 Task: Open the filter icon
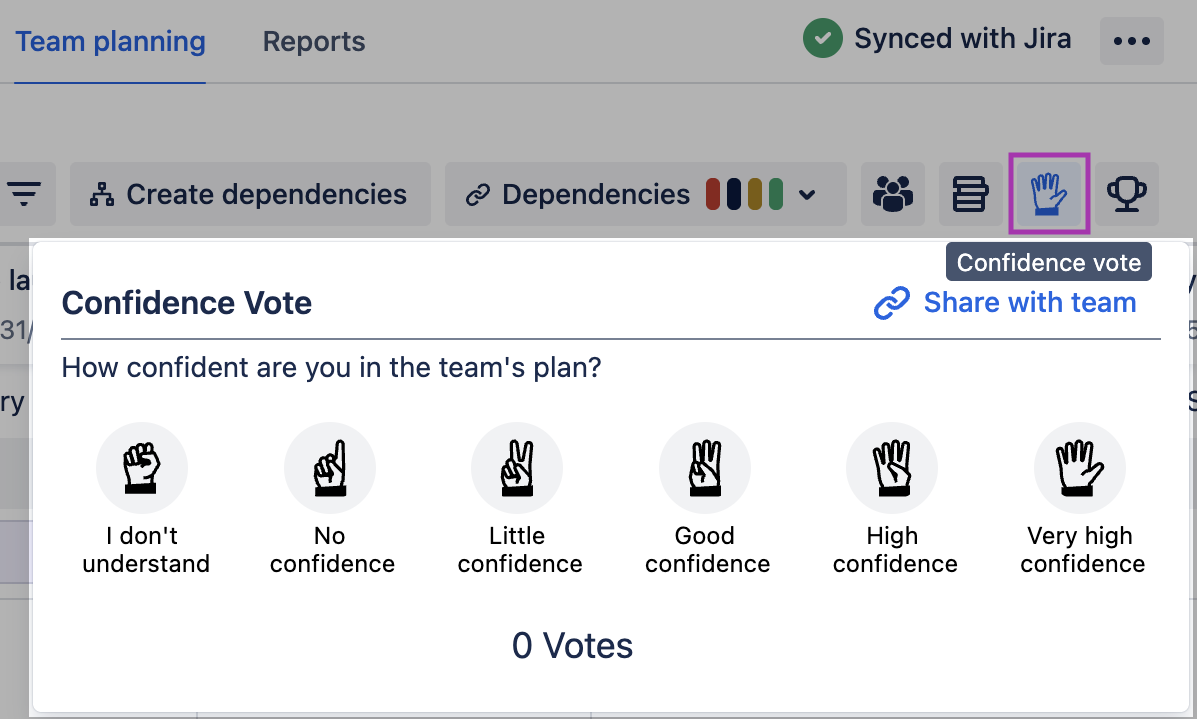[25, 193]
